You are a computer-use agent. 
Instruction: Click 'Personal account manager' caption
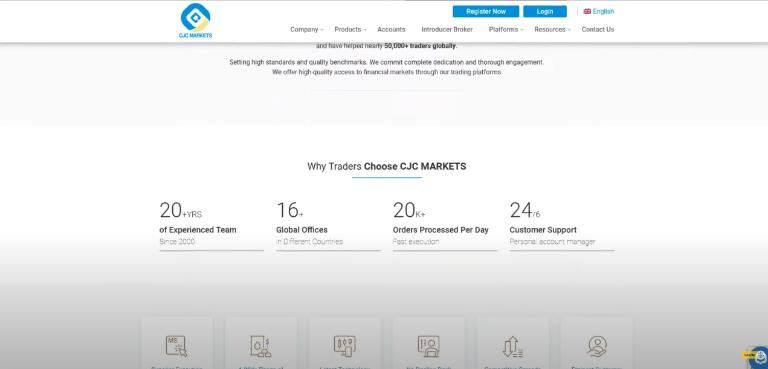click(x=552, y=242)
